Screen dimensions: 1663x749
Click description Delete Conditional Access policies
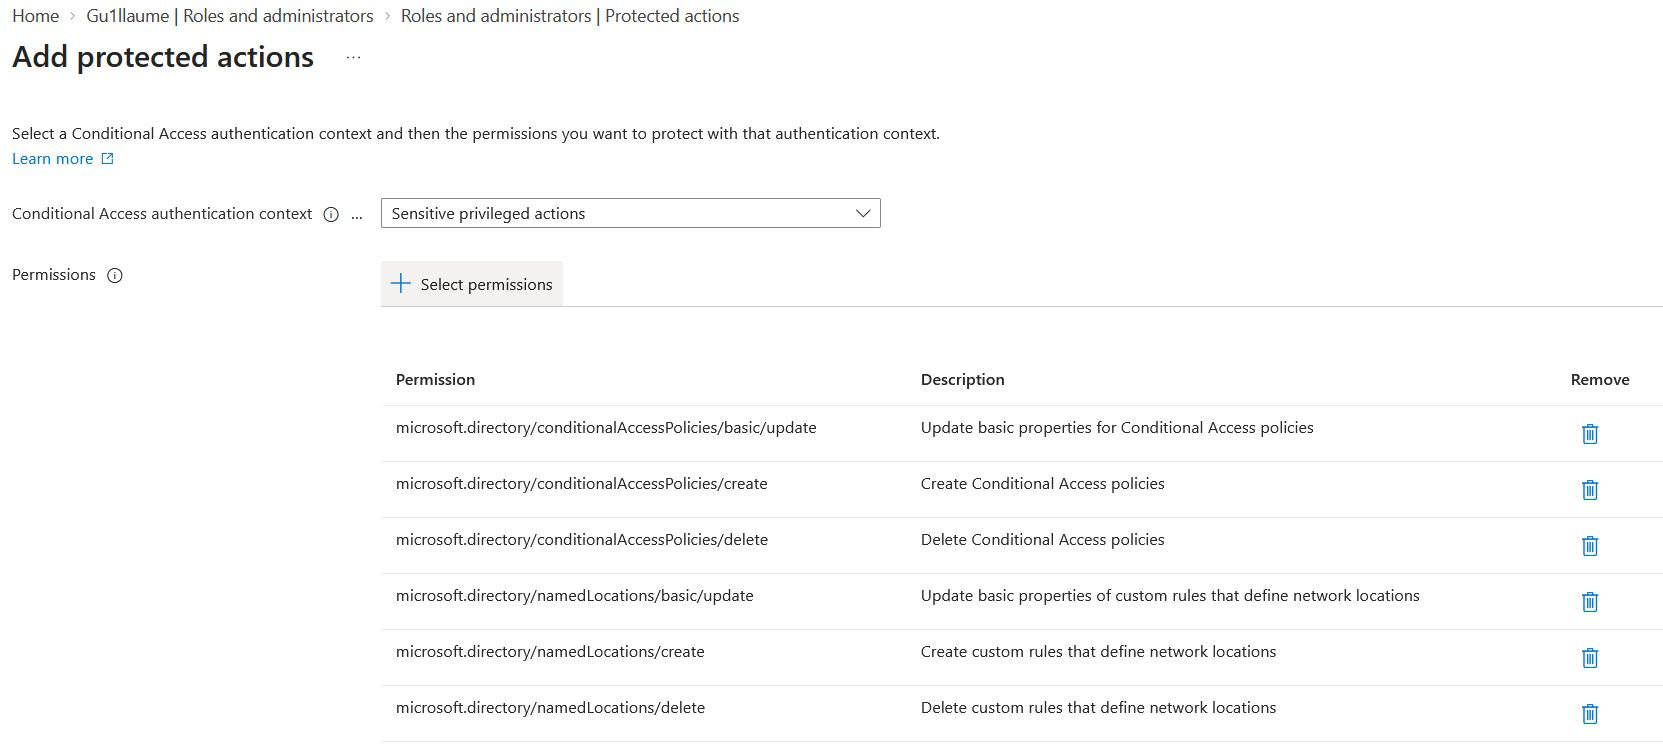[1043, 540]
